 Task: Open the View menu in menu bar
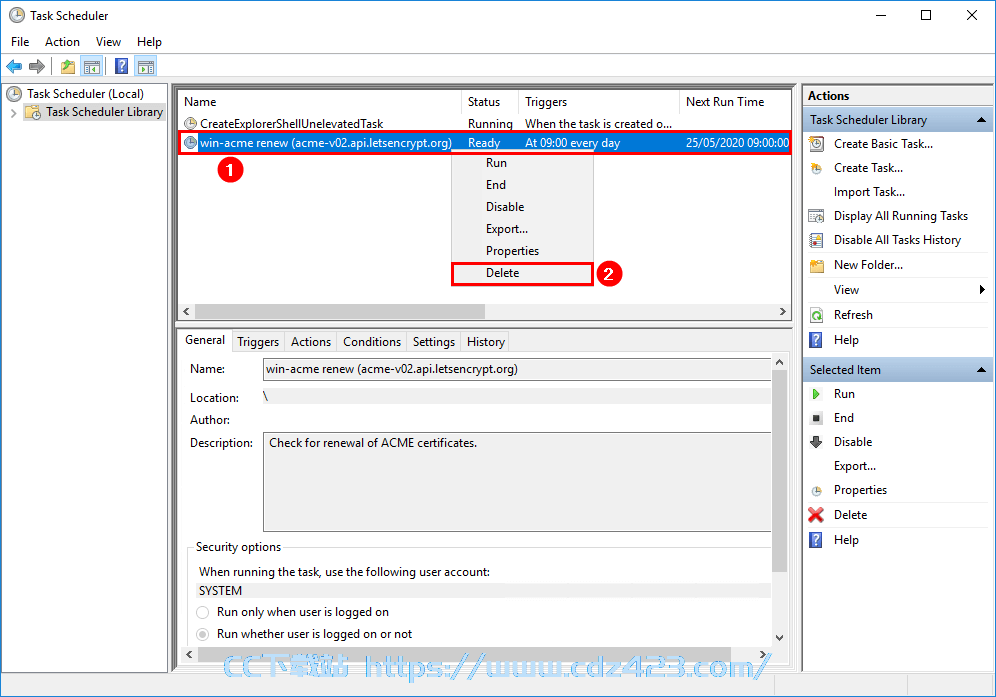108,42
